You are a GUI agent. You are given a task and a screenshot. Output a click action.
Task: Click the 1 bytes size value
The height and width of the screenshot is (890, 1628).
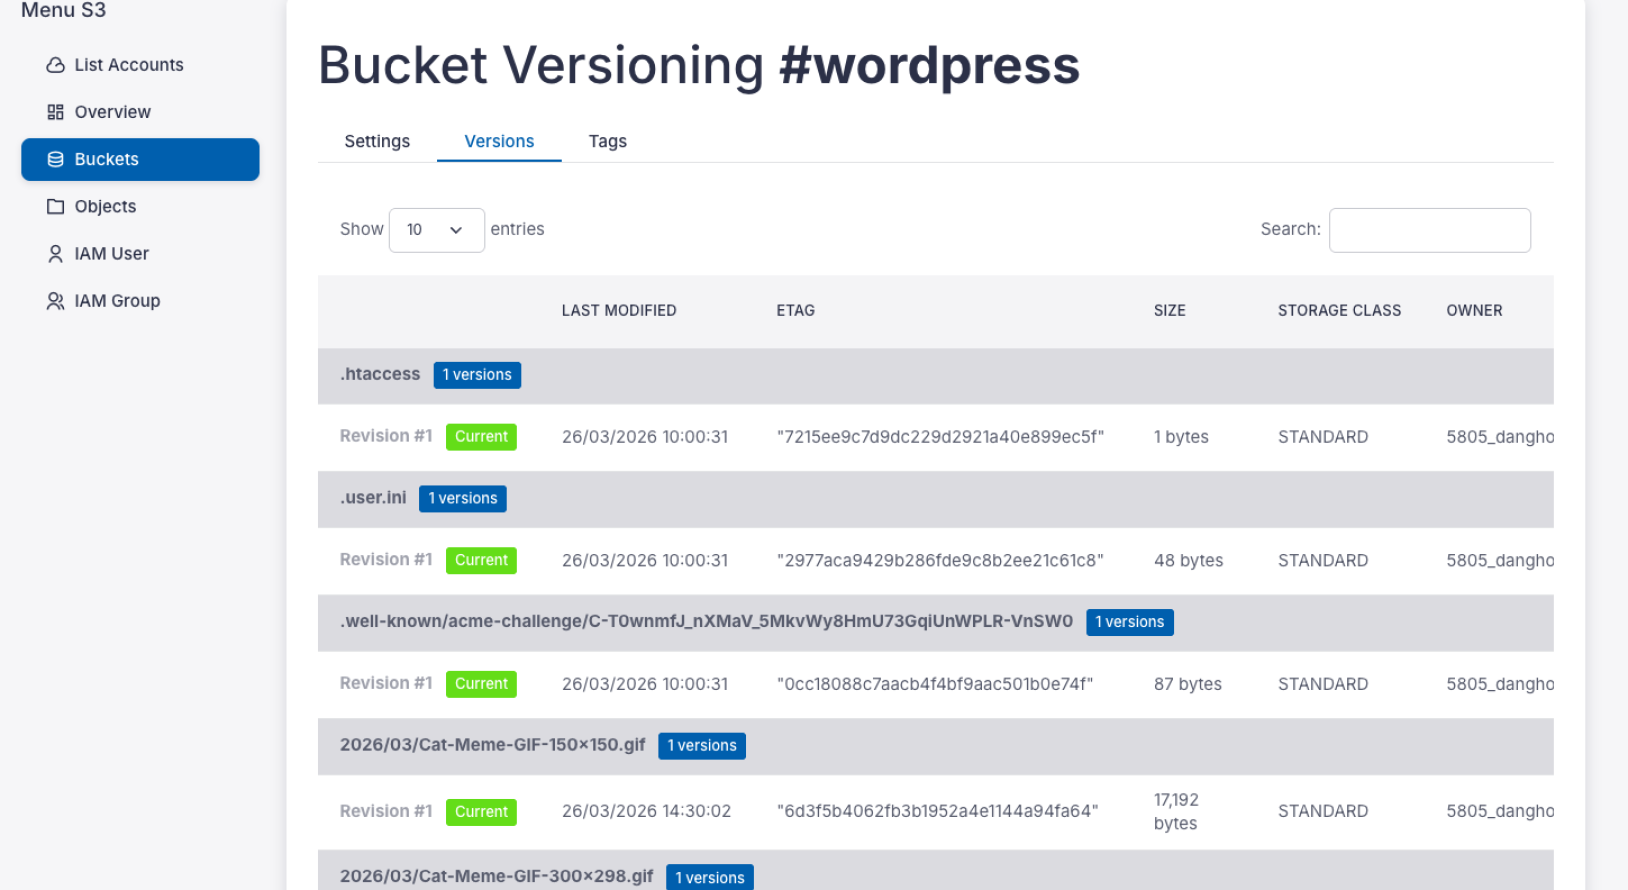click(1182, 437)
